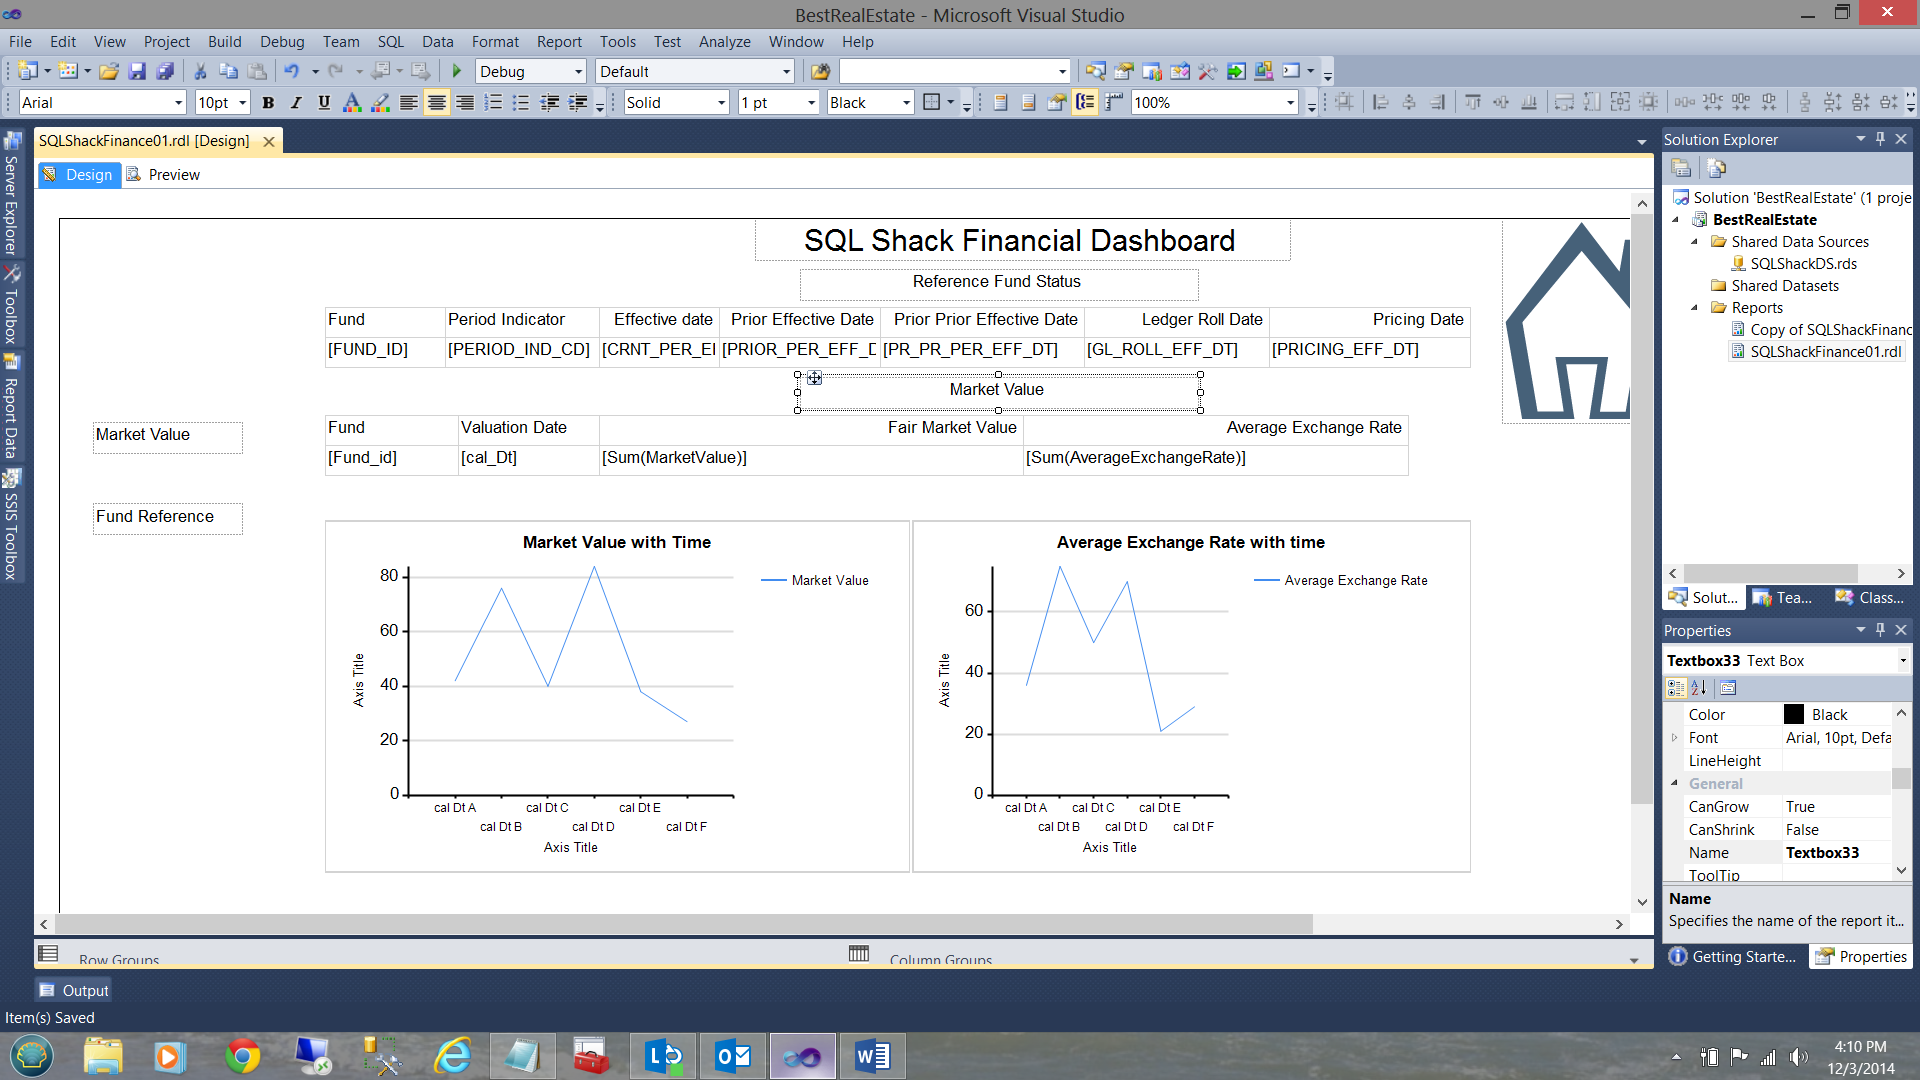
Task: Click the Market Value chart title
Action: tap(616, 542)
